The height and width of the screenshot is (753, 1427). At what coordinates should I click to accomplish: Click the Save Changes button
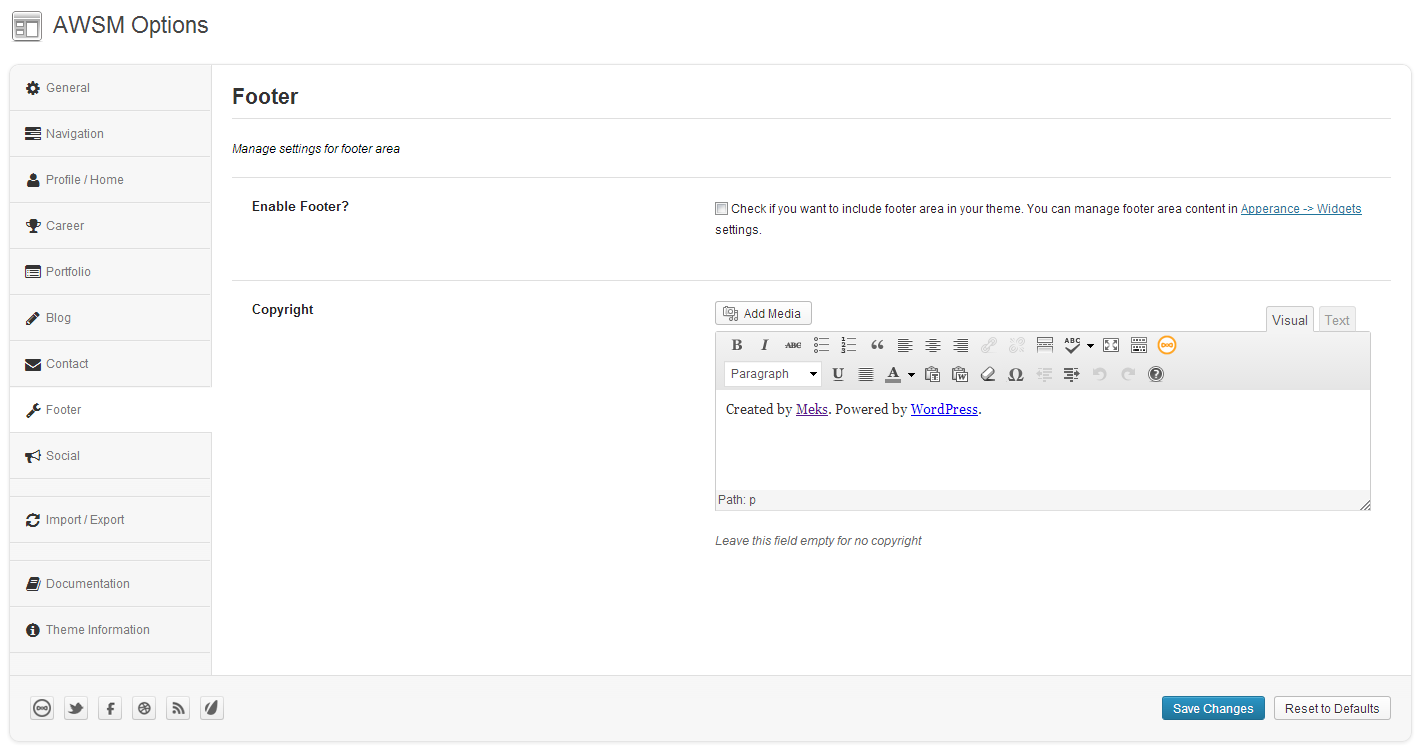[x=1213, y=708]
